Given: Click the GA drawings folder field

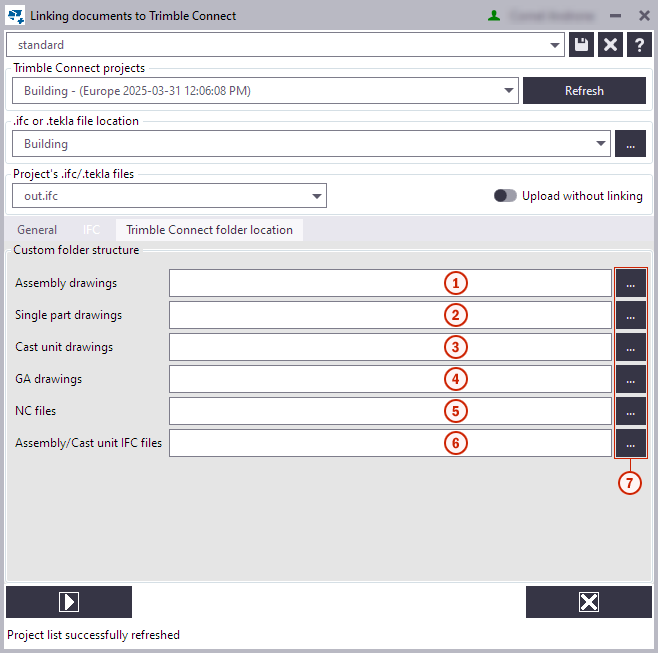Looking at the screenshot, I should pyautogui.click(x=390, y=379).
